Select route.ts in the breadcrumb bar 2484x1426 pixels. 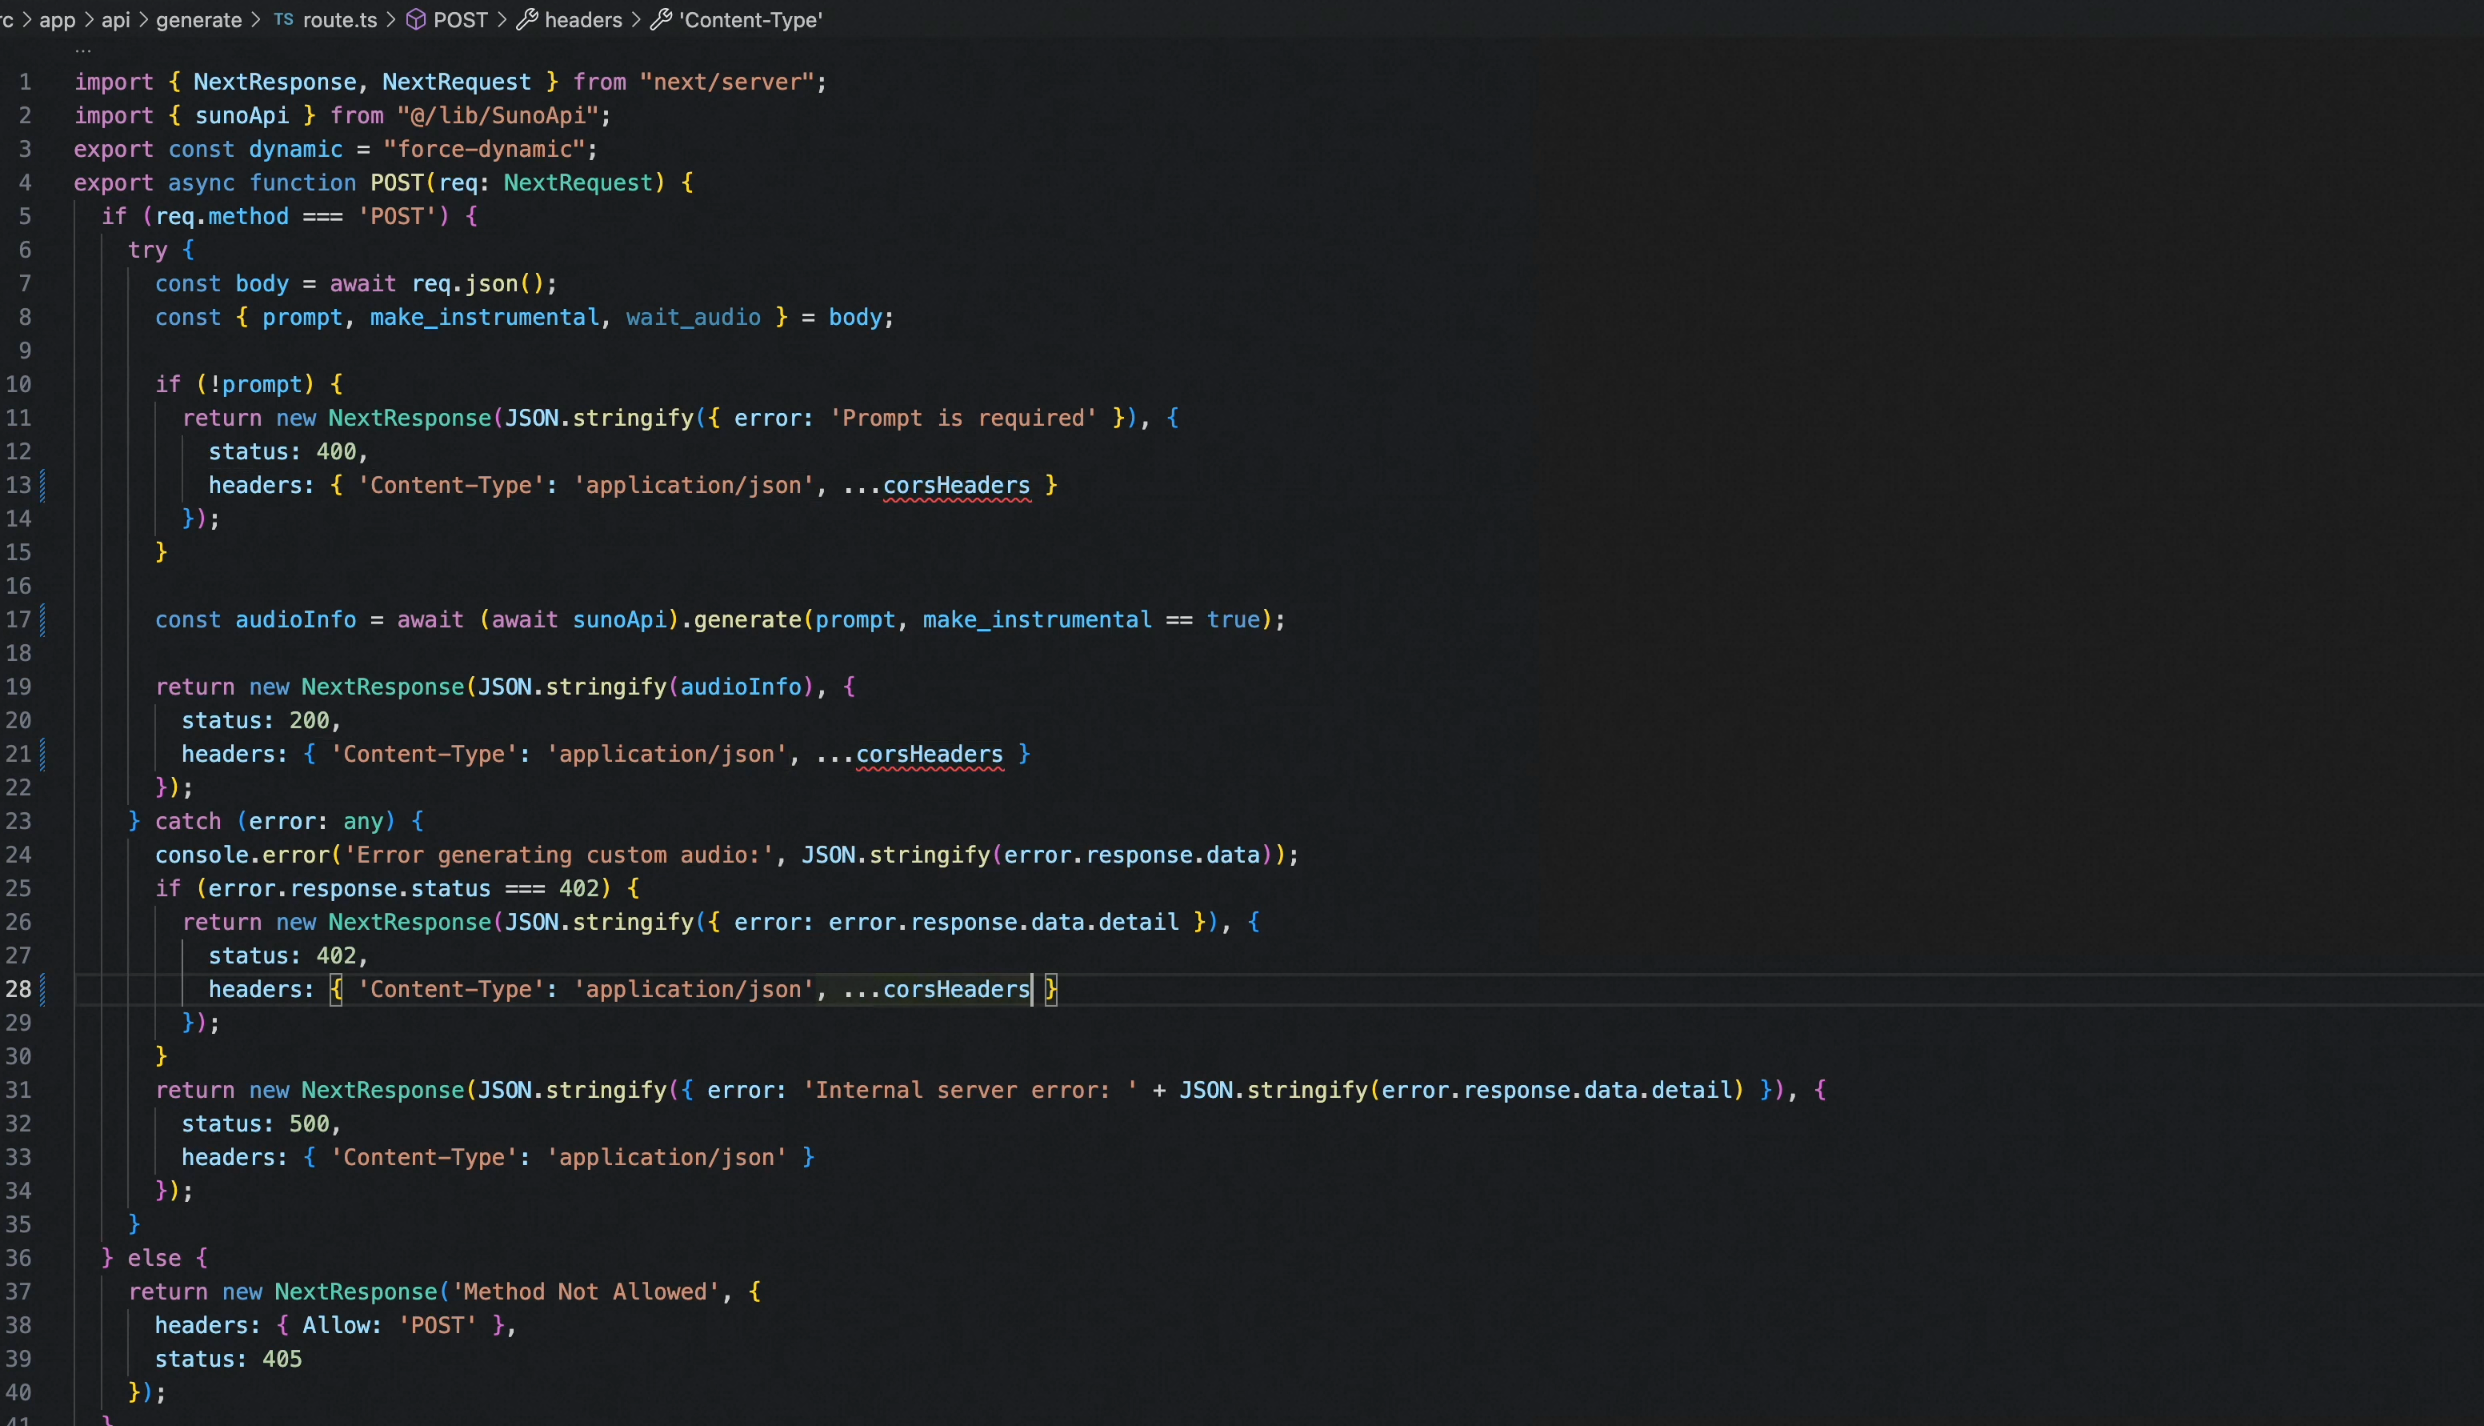click(340, 20)
